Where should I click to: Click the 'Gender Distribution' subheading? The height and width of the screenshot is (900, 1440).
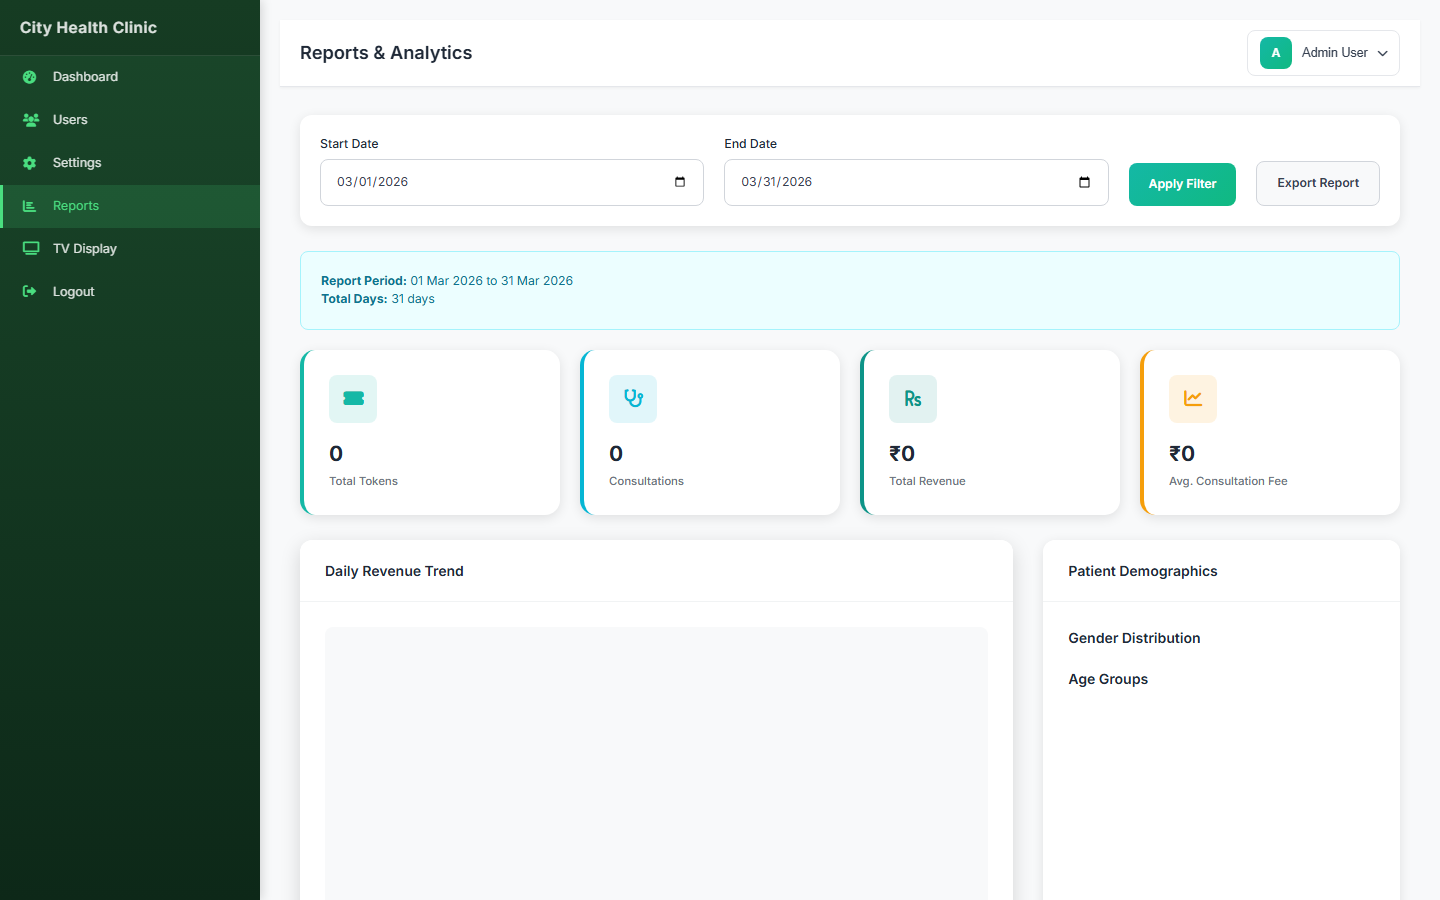pos(1134,638)
